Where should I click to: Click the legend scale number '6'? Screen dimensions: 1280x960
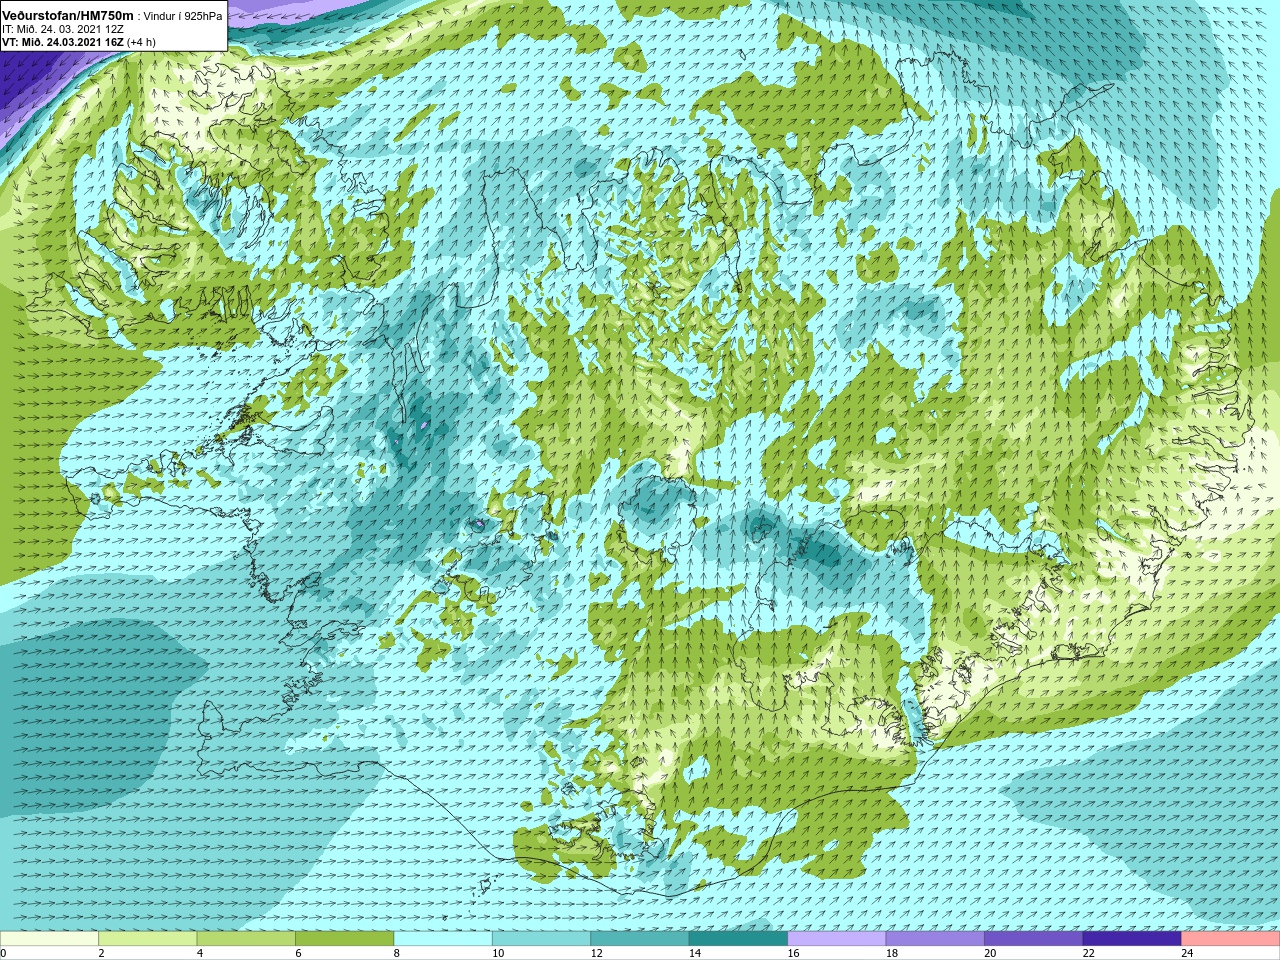pos(299,954)
